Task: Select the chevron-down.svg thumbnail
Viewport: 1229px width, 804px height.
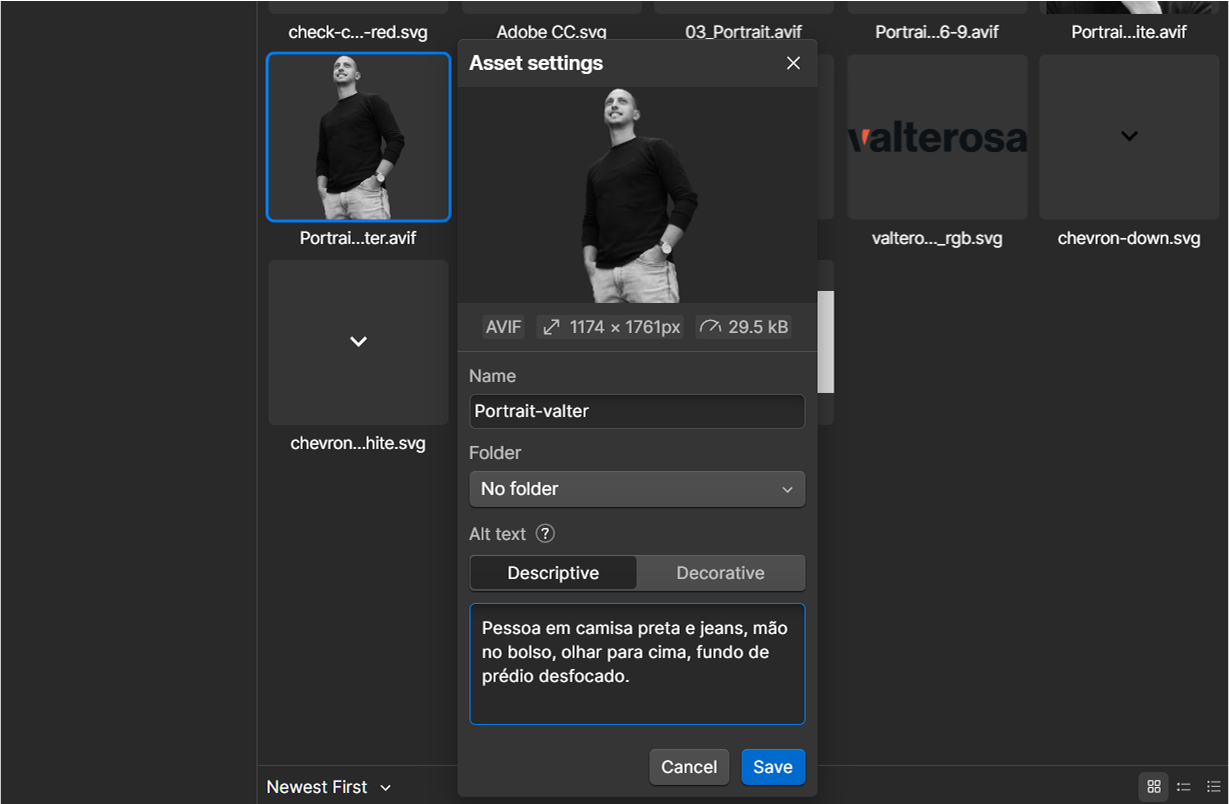Action: 1129,137
